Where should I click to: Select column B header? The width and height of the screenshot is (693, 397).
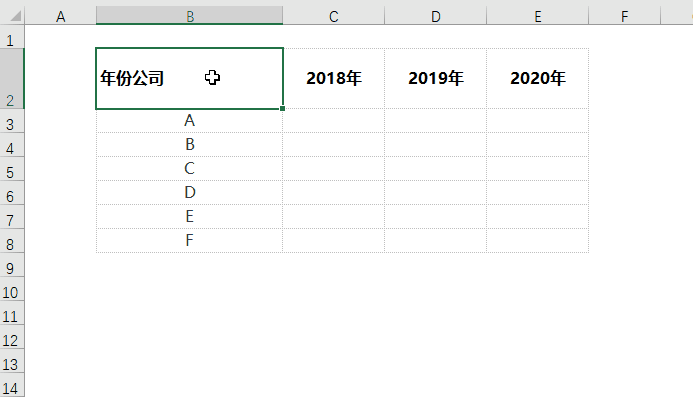point(190,16)
